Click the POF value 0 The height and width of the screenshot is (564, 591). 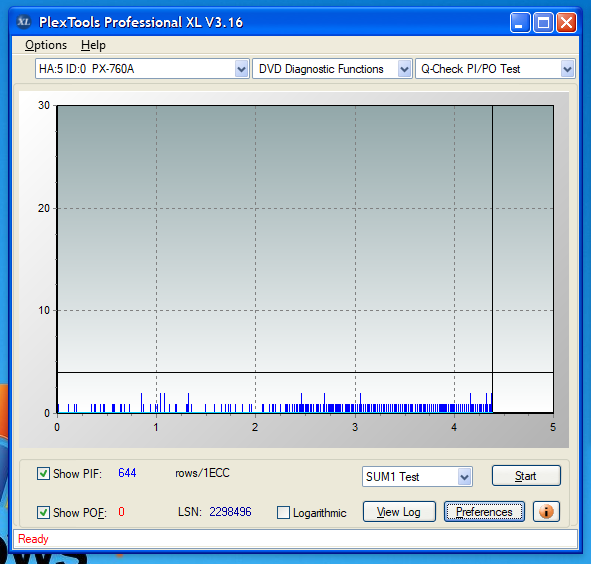pyautogui.click(x=121, y=512)
